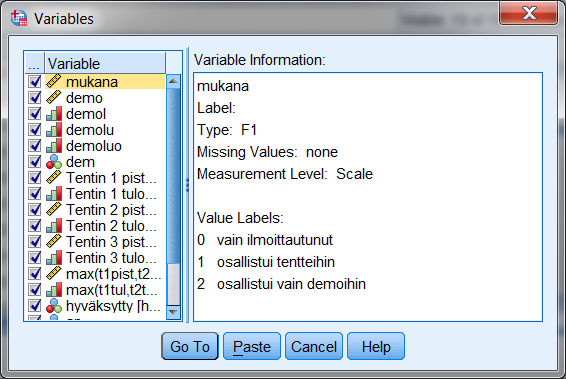Close the Variables dialog window

click(x=529, y=13)
